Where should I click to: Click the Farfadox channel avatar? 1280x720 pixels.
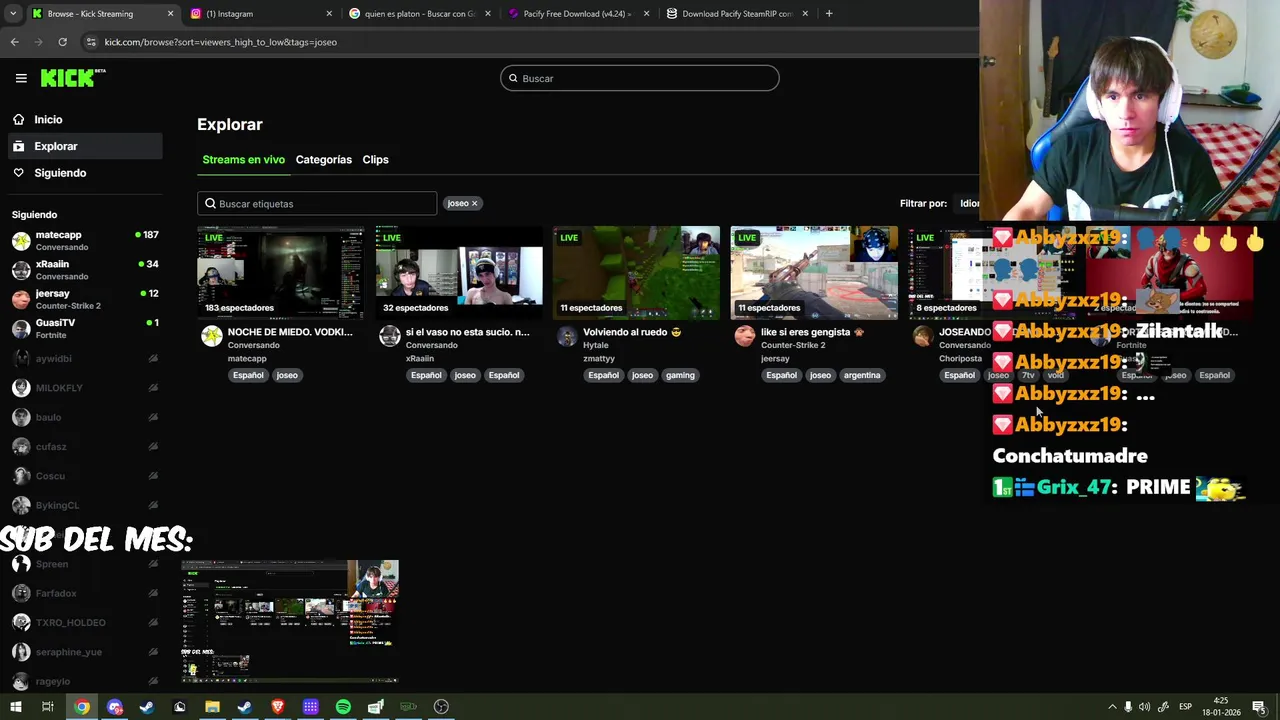21,593
